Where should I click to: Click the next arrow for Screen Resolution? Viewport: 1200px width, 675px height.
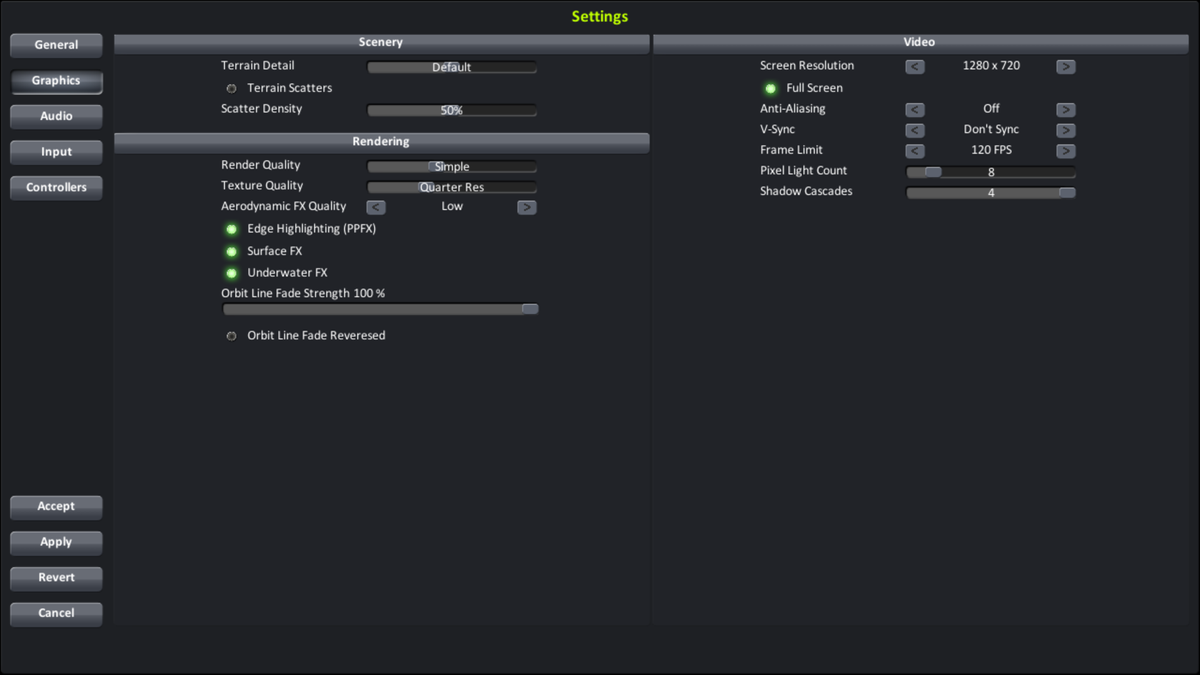(1065, 66)
